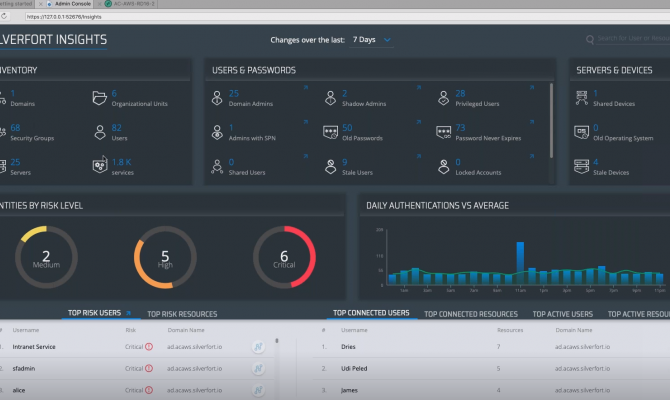Click the 82 Users count
This screenshot has width=670, height=400.
(x=117, y=128)
